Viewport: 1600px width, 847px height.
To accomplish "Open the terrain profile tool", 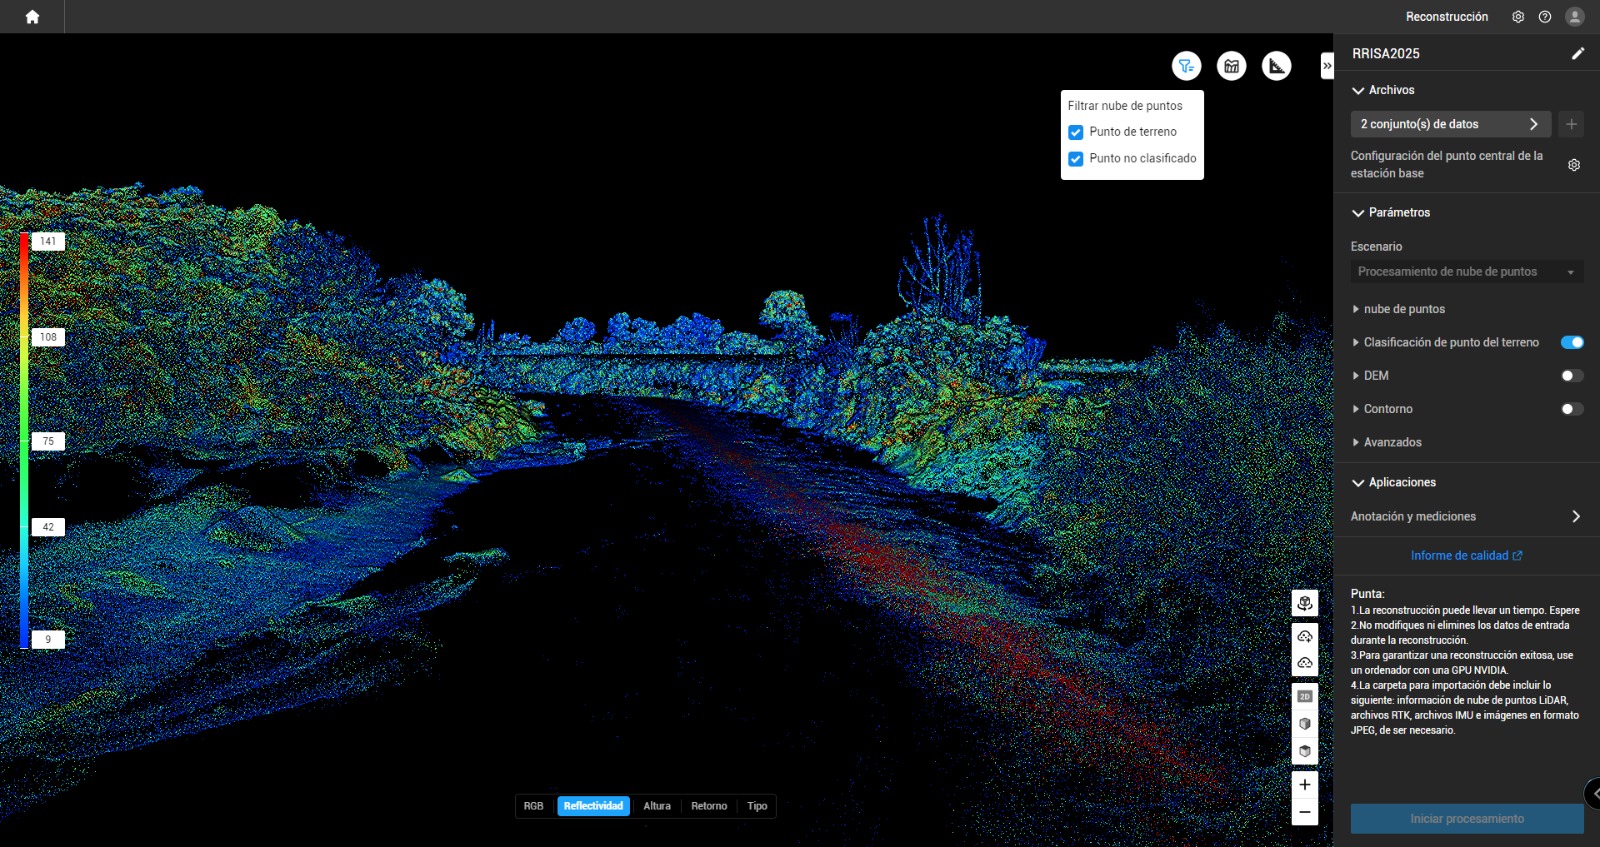I will [1231, 66].
